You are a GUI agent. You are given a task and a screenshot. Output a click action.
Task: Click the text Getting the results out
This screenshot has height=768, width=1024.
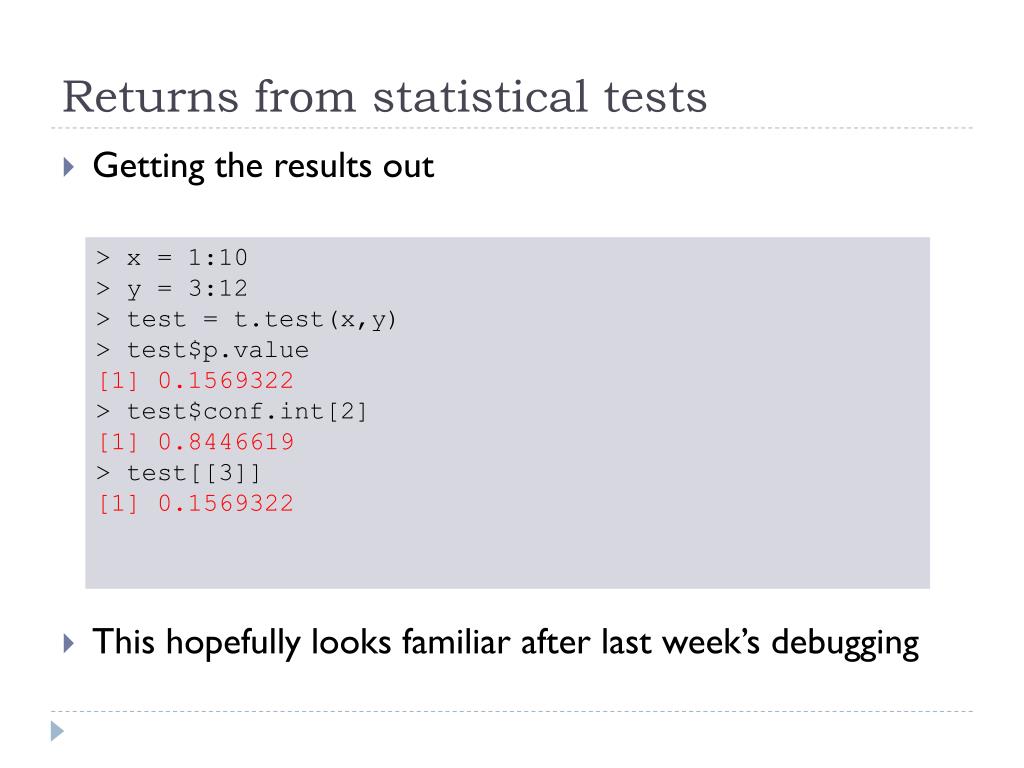[x=263, y=166]
